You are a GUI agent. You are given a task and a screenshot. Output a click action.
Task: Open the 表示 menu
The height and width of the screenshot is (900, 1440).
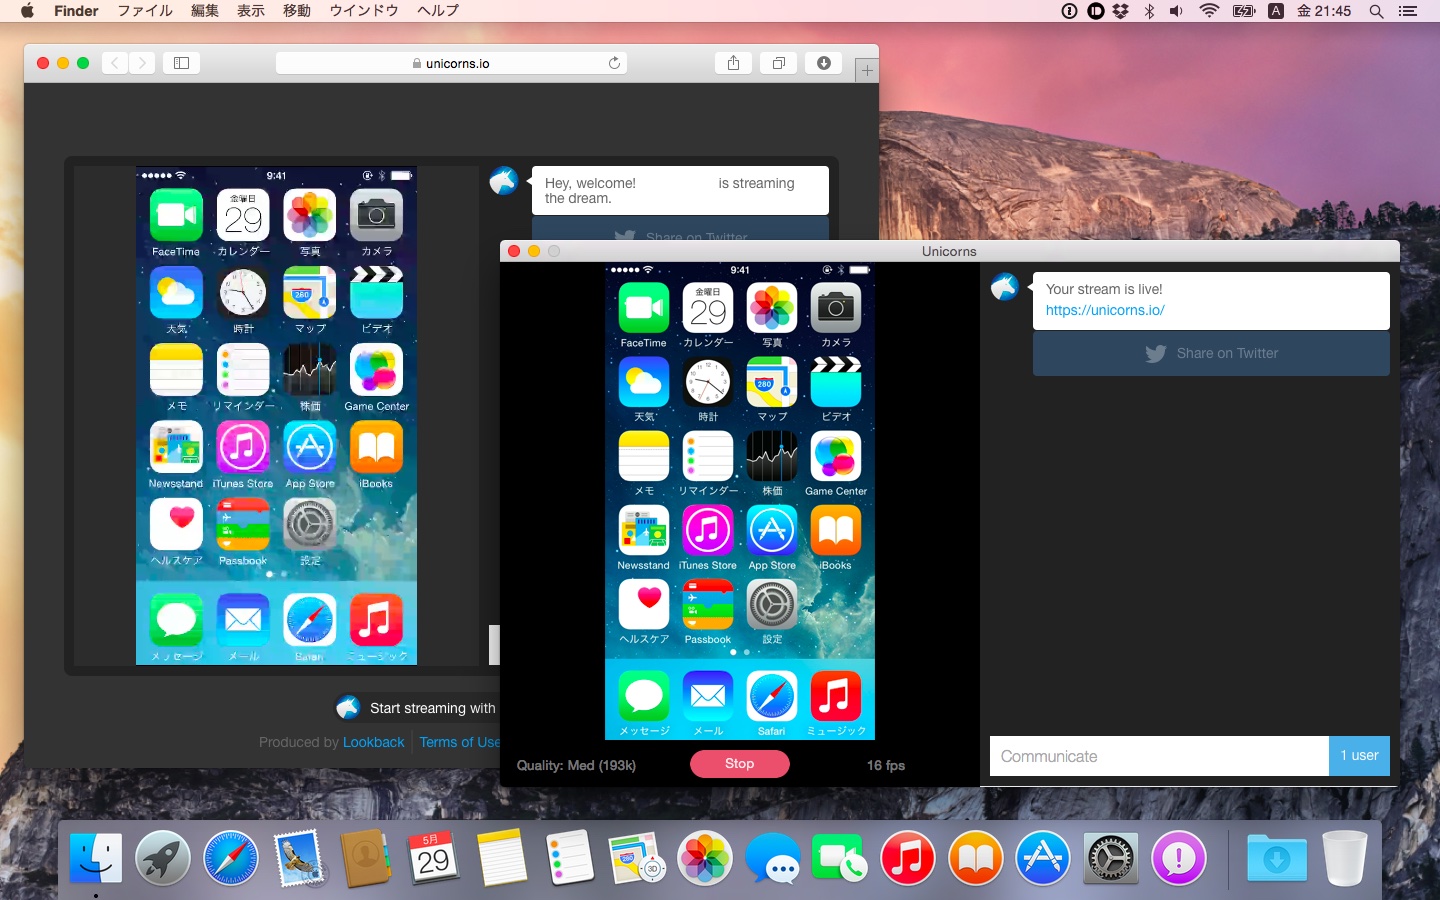coord(251,11)
